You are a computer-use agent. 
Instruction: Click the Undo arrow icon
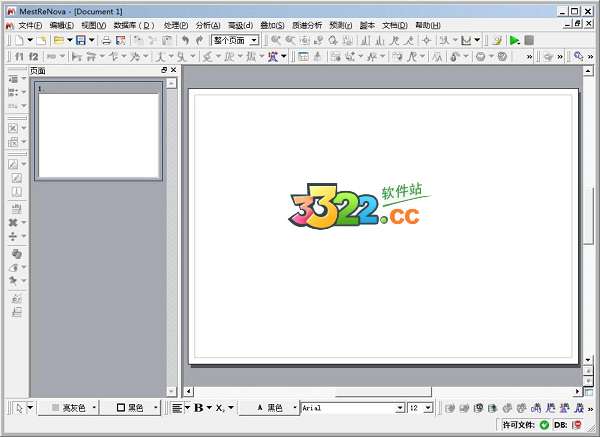click(186, 40)
